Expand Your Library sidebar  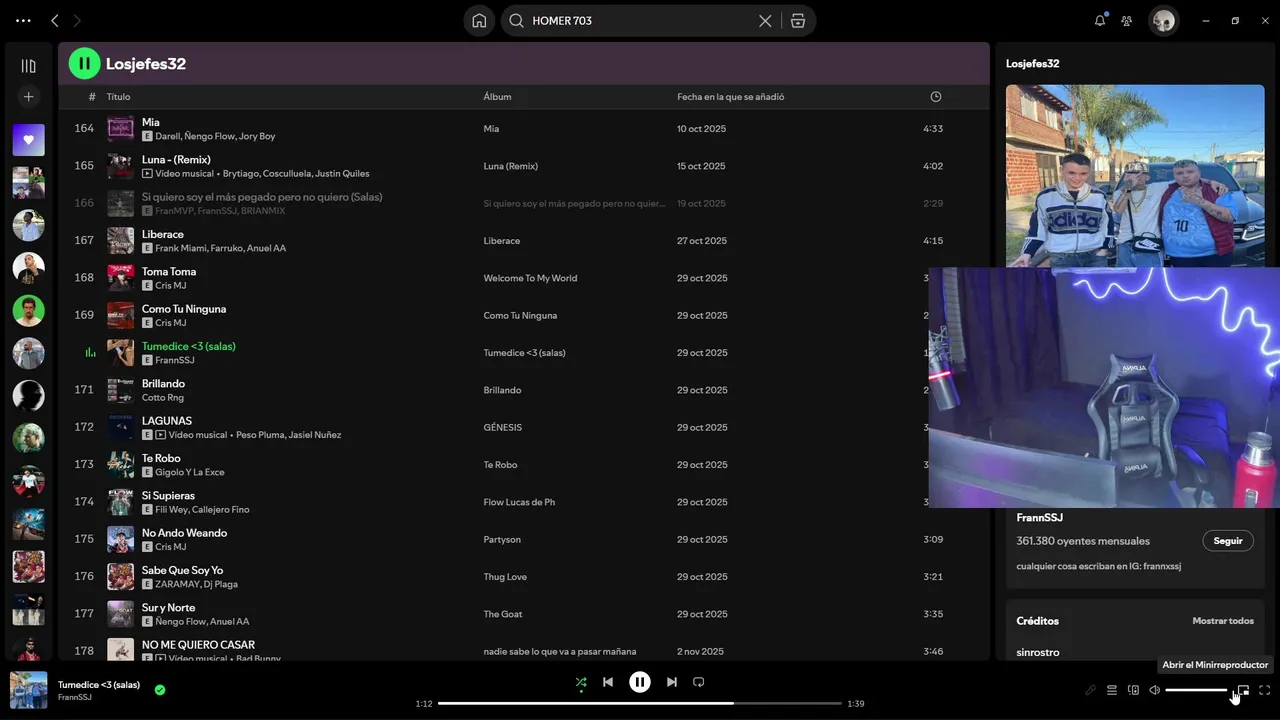(x=28, y=66)
